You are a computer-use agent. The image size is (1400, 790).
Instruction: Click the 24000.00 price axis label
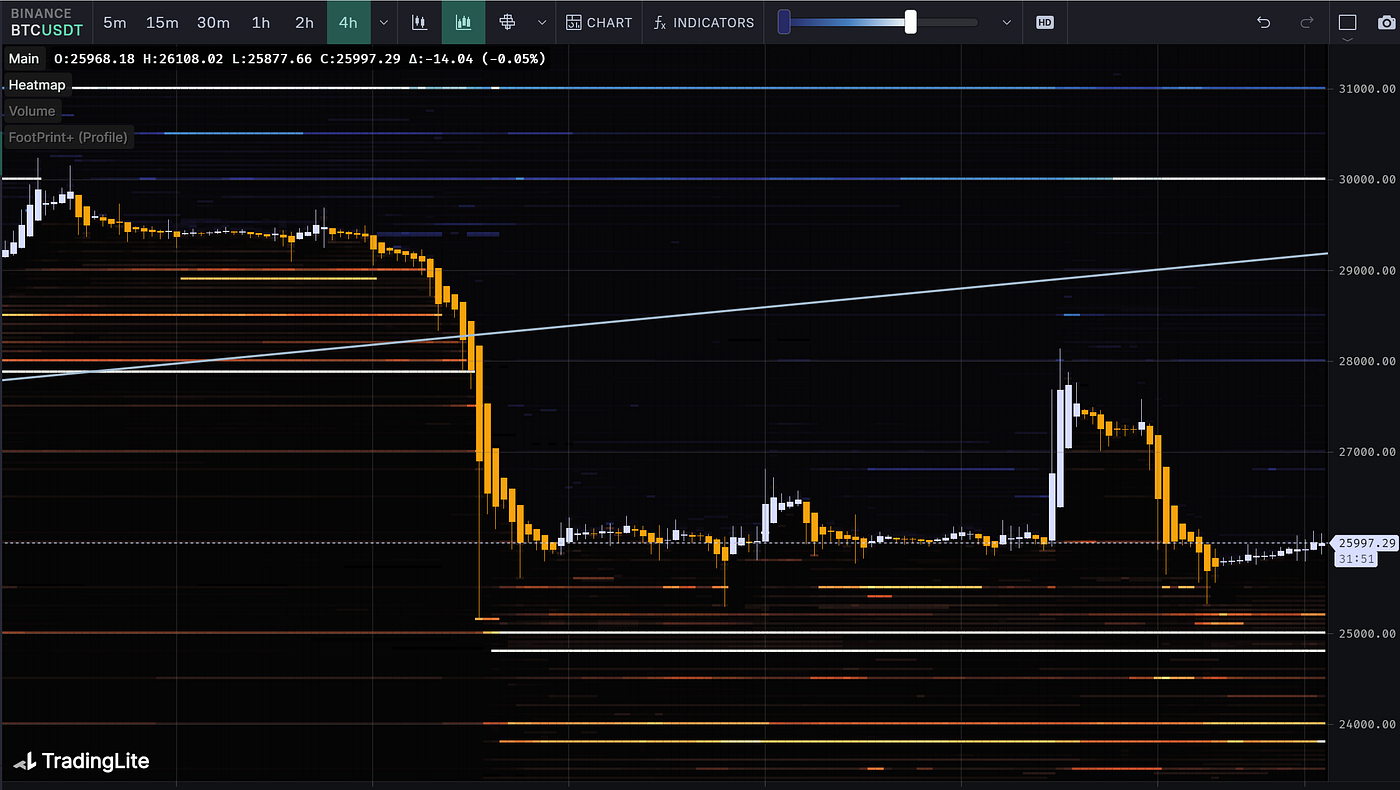1366,724
